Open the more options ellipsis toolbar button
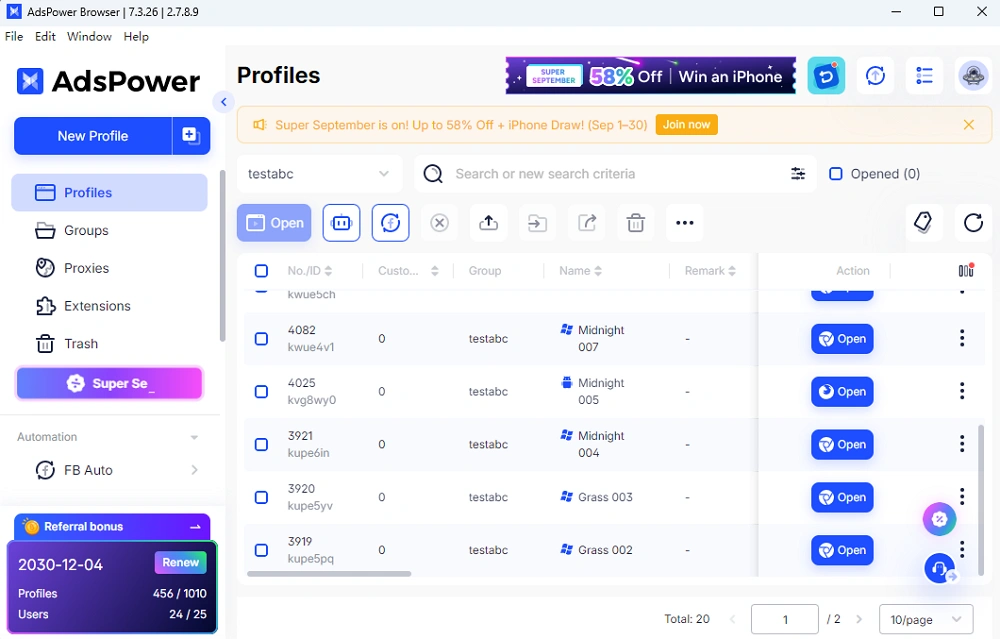This screenshot has width=1000, height=639. [x=685, y=223]
